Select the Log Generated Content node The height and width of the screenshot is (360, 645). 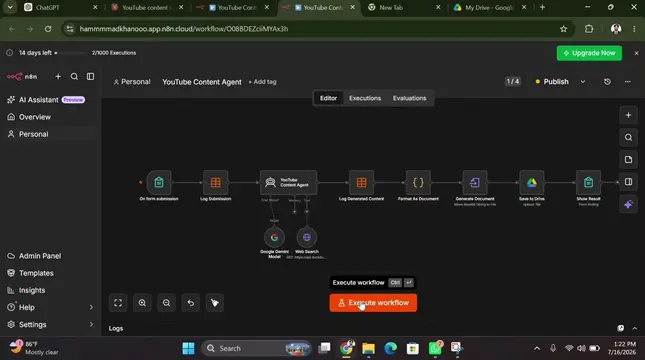(x=361, y=182)
